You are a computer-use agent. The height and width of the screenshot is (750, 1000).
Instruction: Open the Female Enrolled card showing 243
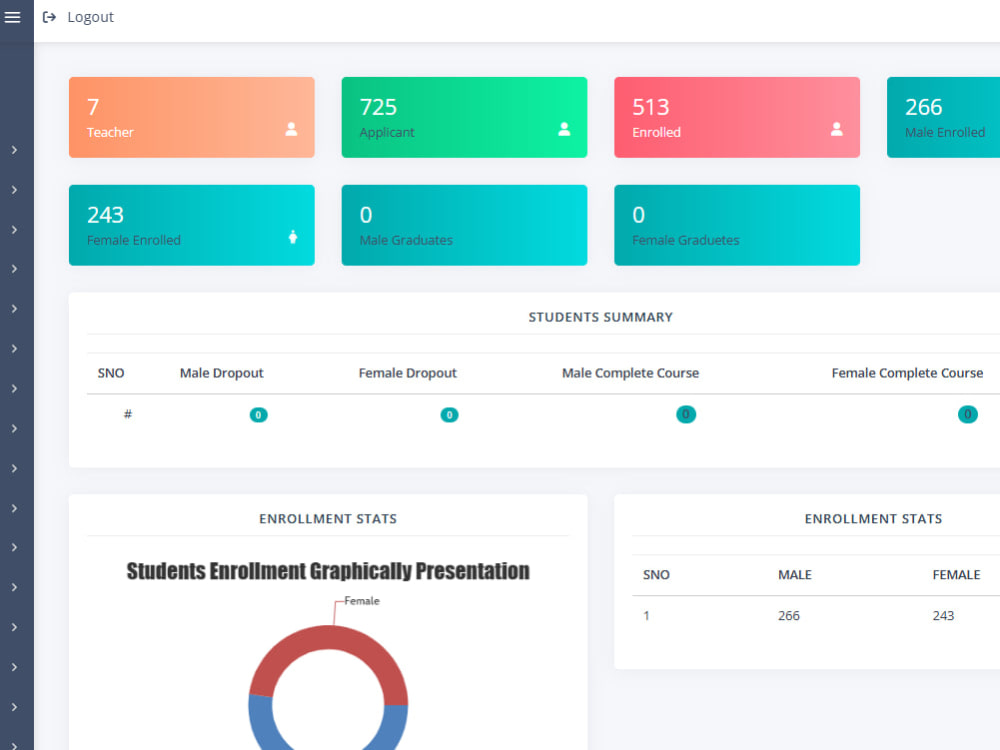click(191, 225)
